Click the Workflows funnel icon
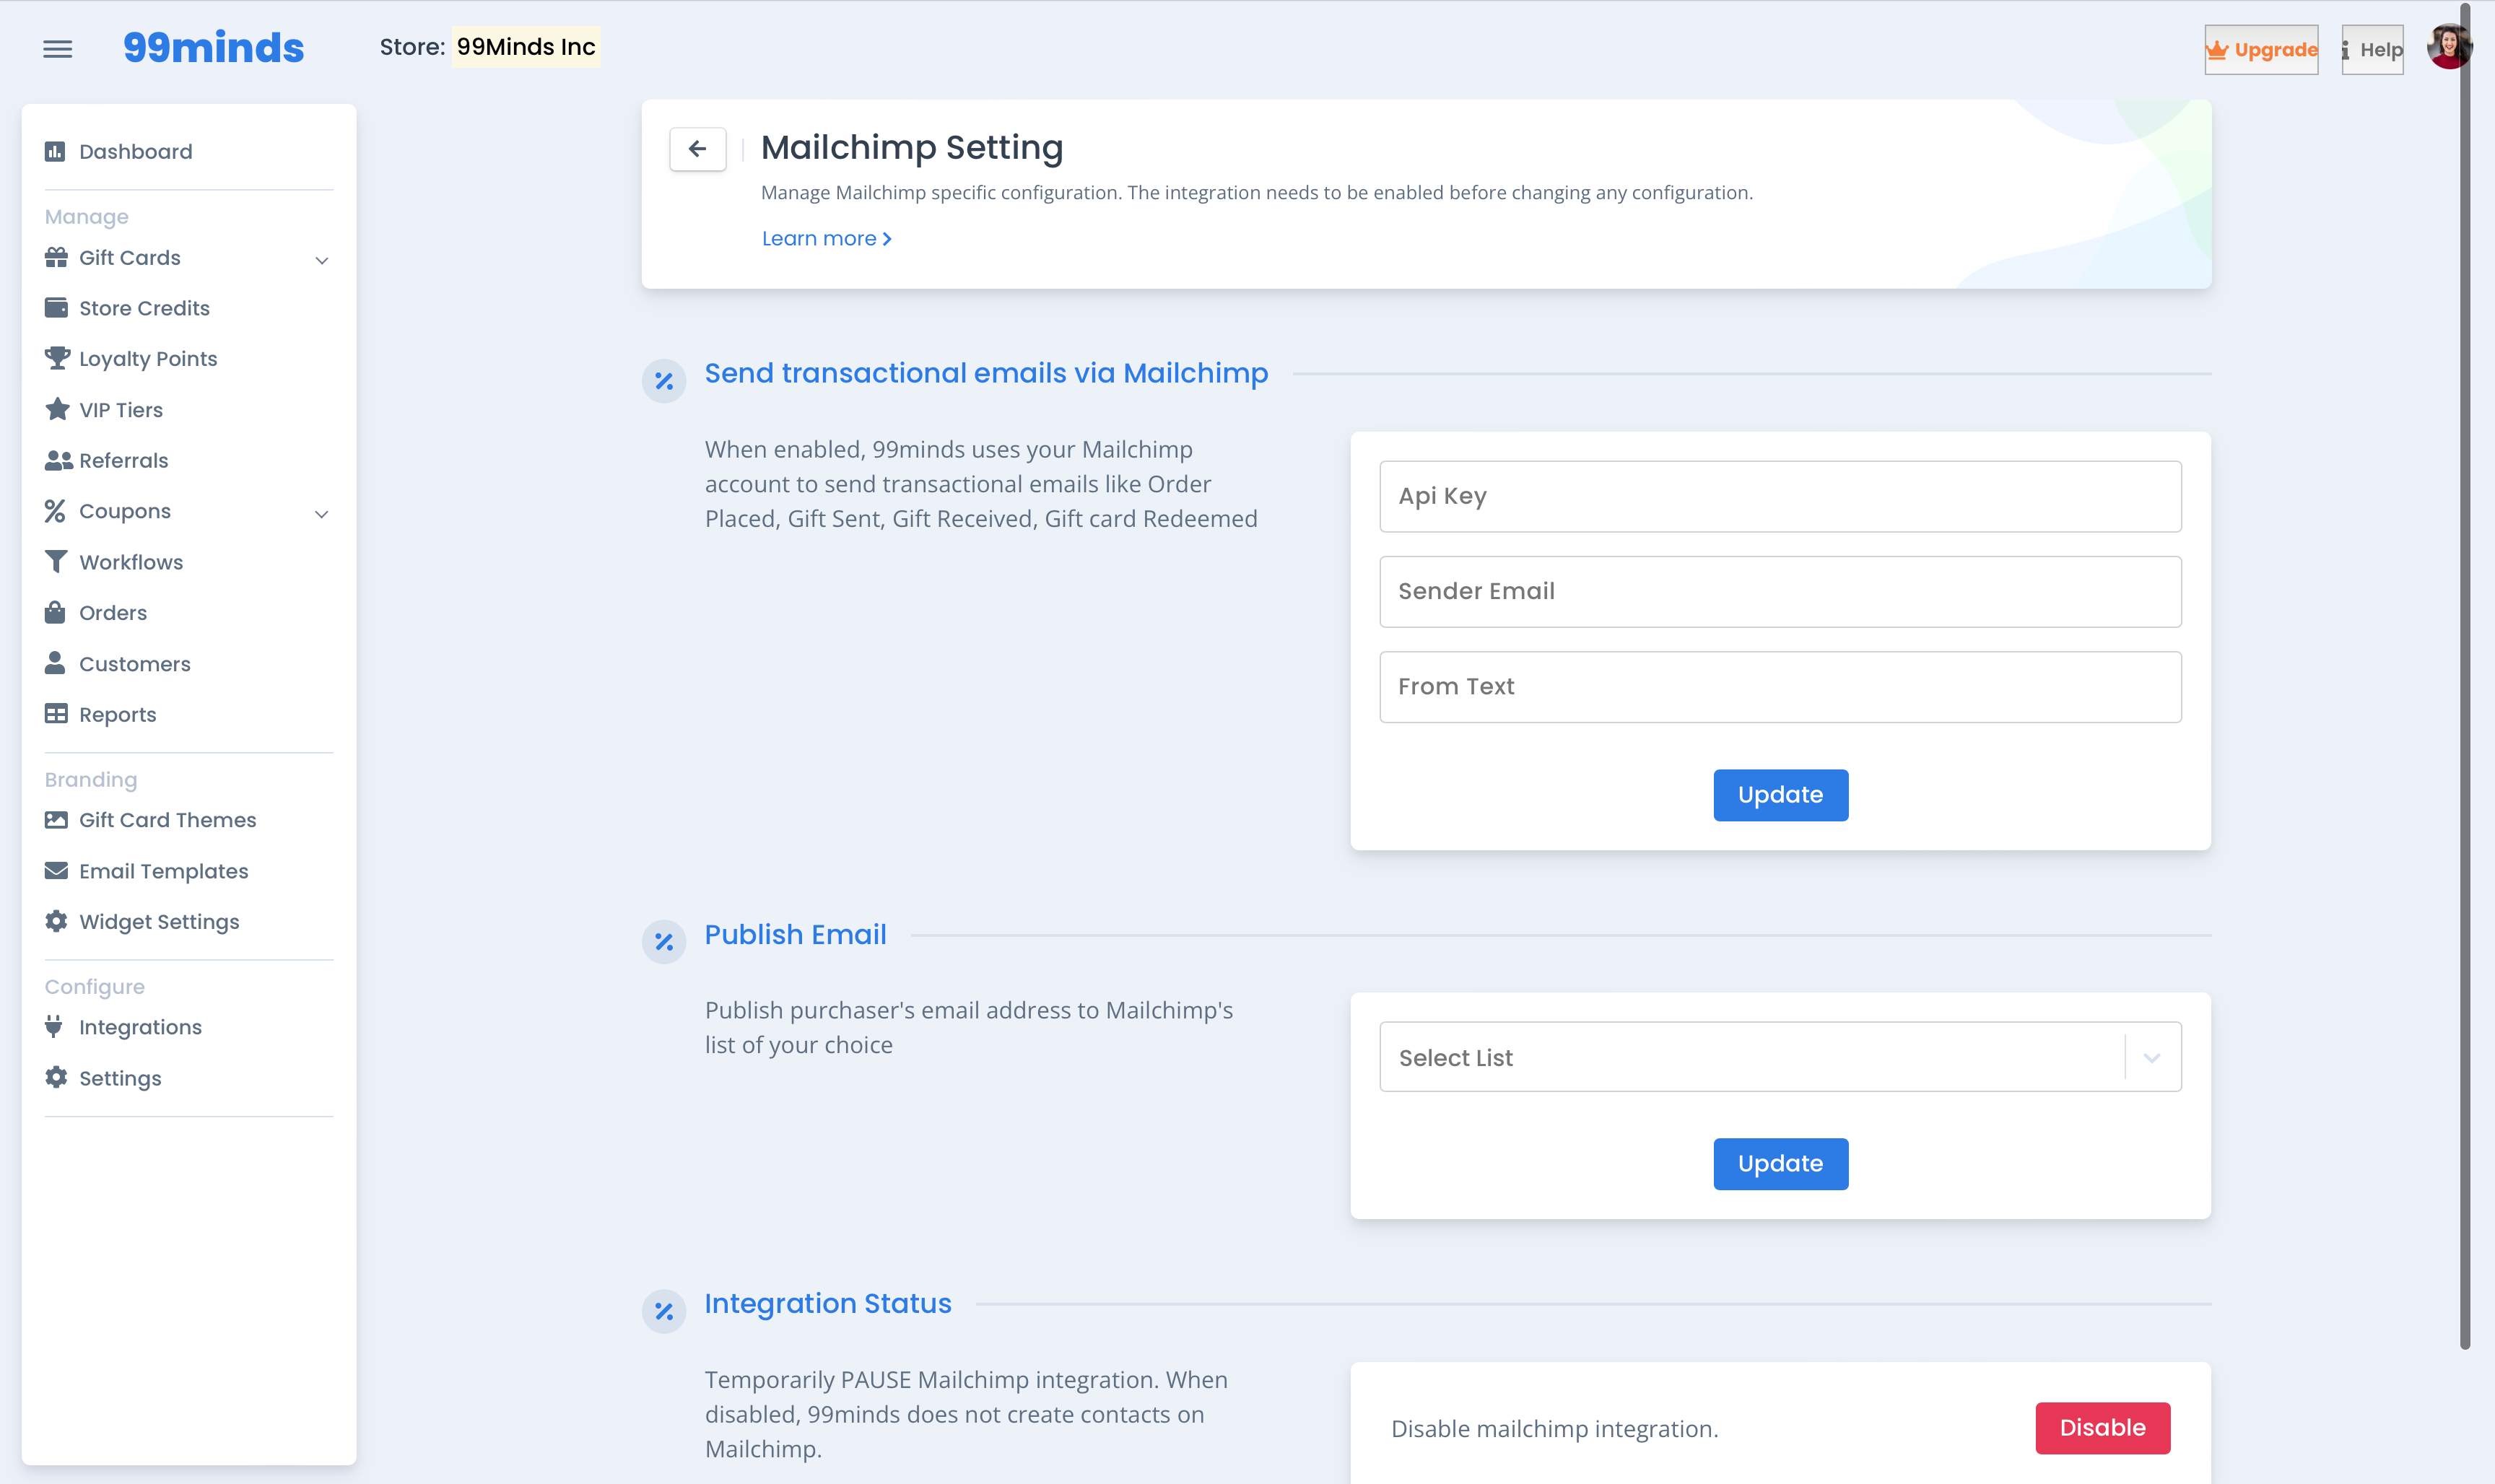This screenshot has height=1484, width=2495. coord(56,561)
